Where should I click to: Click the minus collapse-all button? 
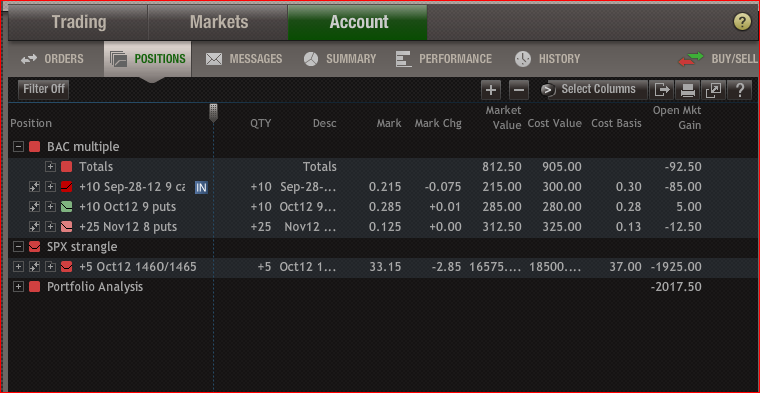pyautogui.click(x=519, y=90)
